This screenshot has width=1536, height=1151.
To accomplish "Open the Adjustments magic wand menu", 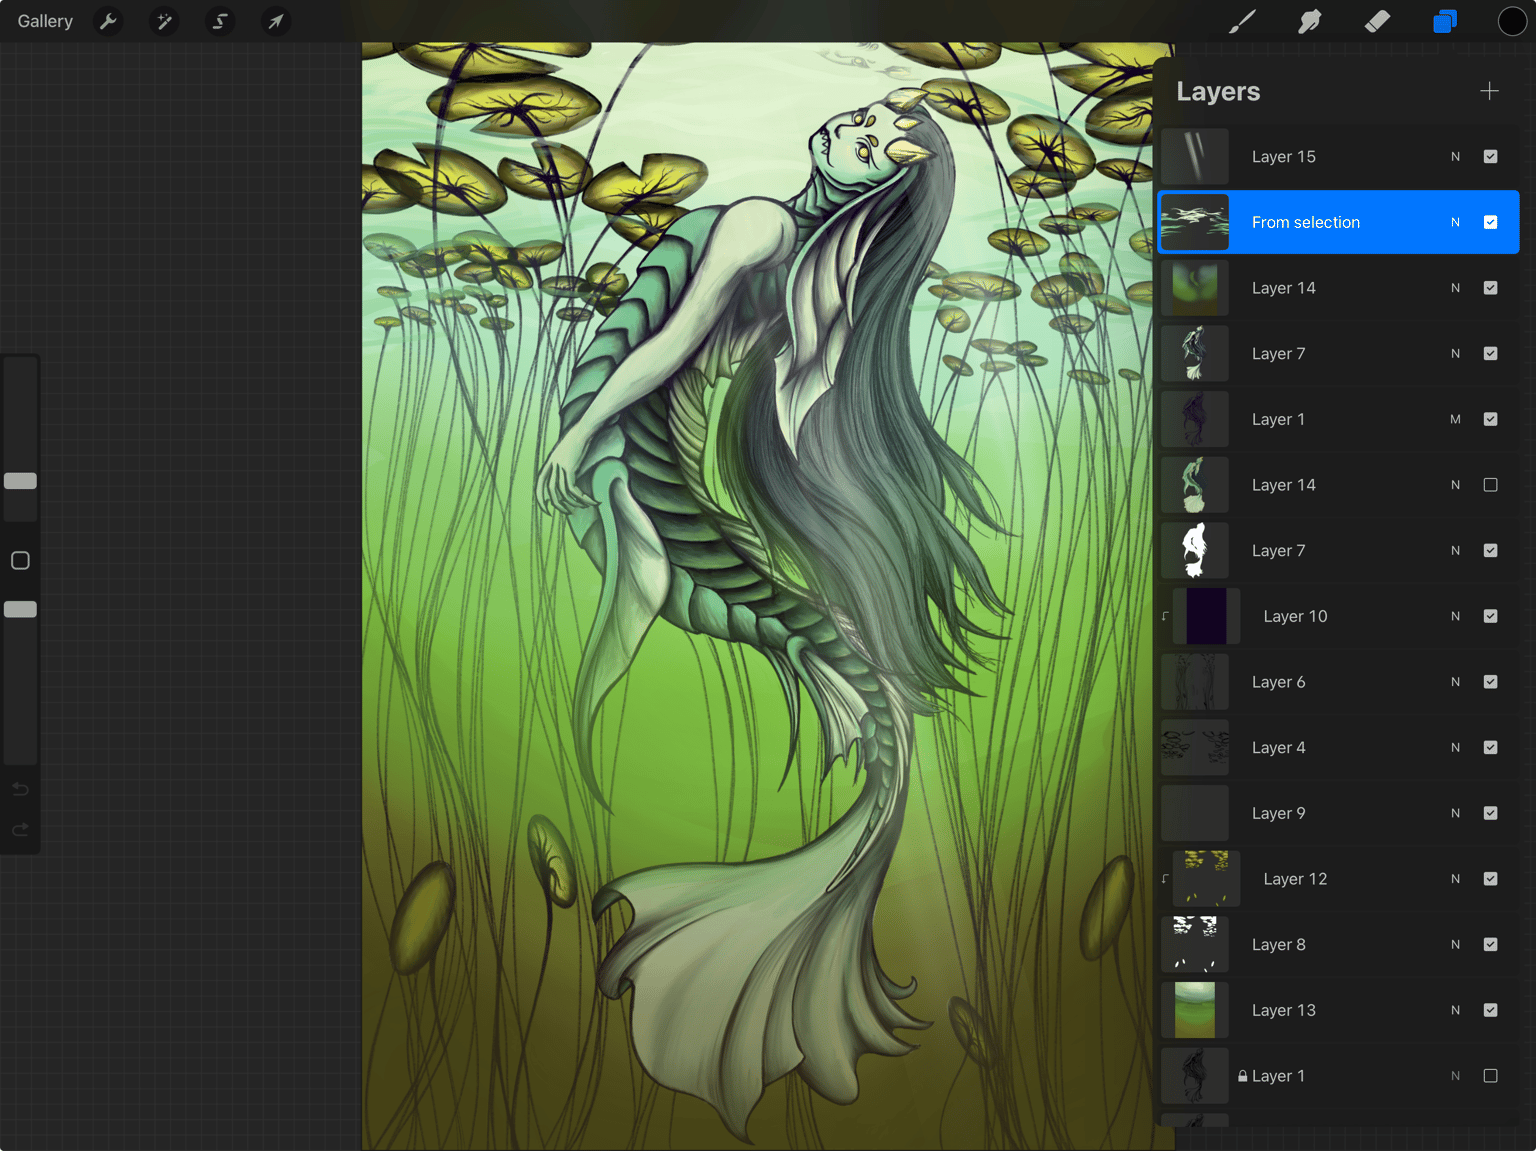I will 164,21.
